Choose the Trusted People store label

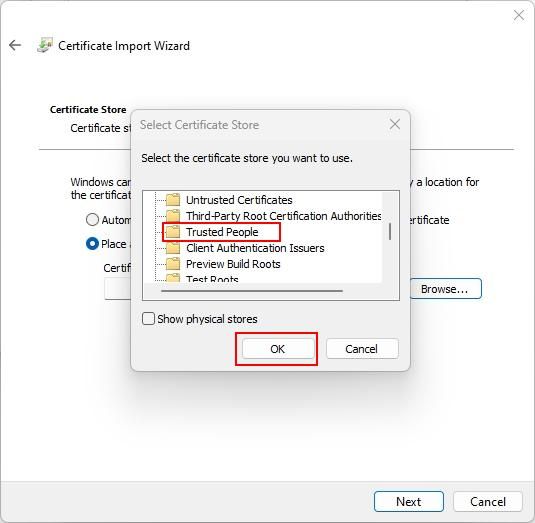coord(222,232)
